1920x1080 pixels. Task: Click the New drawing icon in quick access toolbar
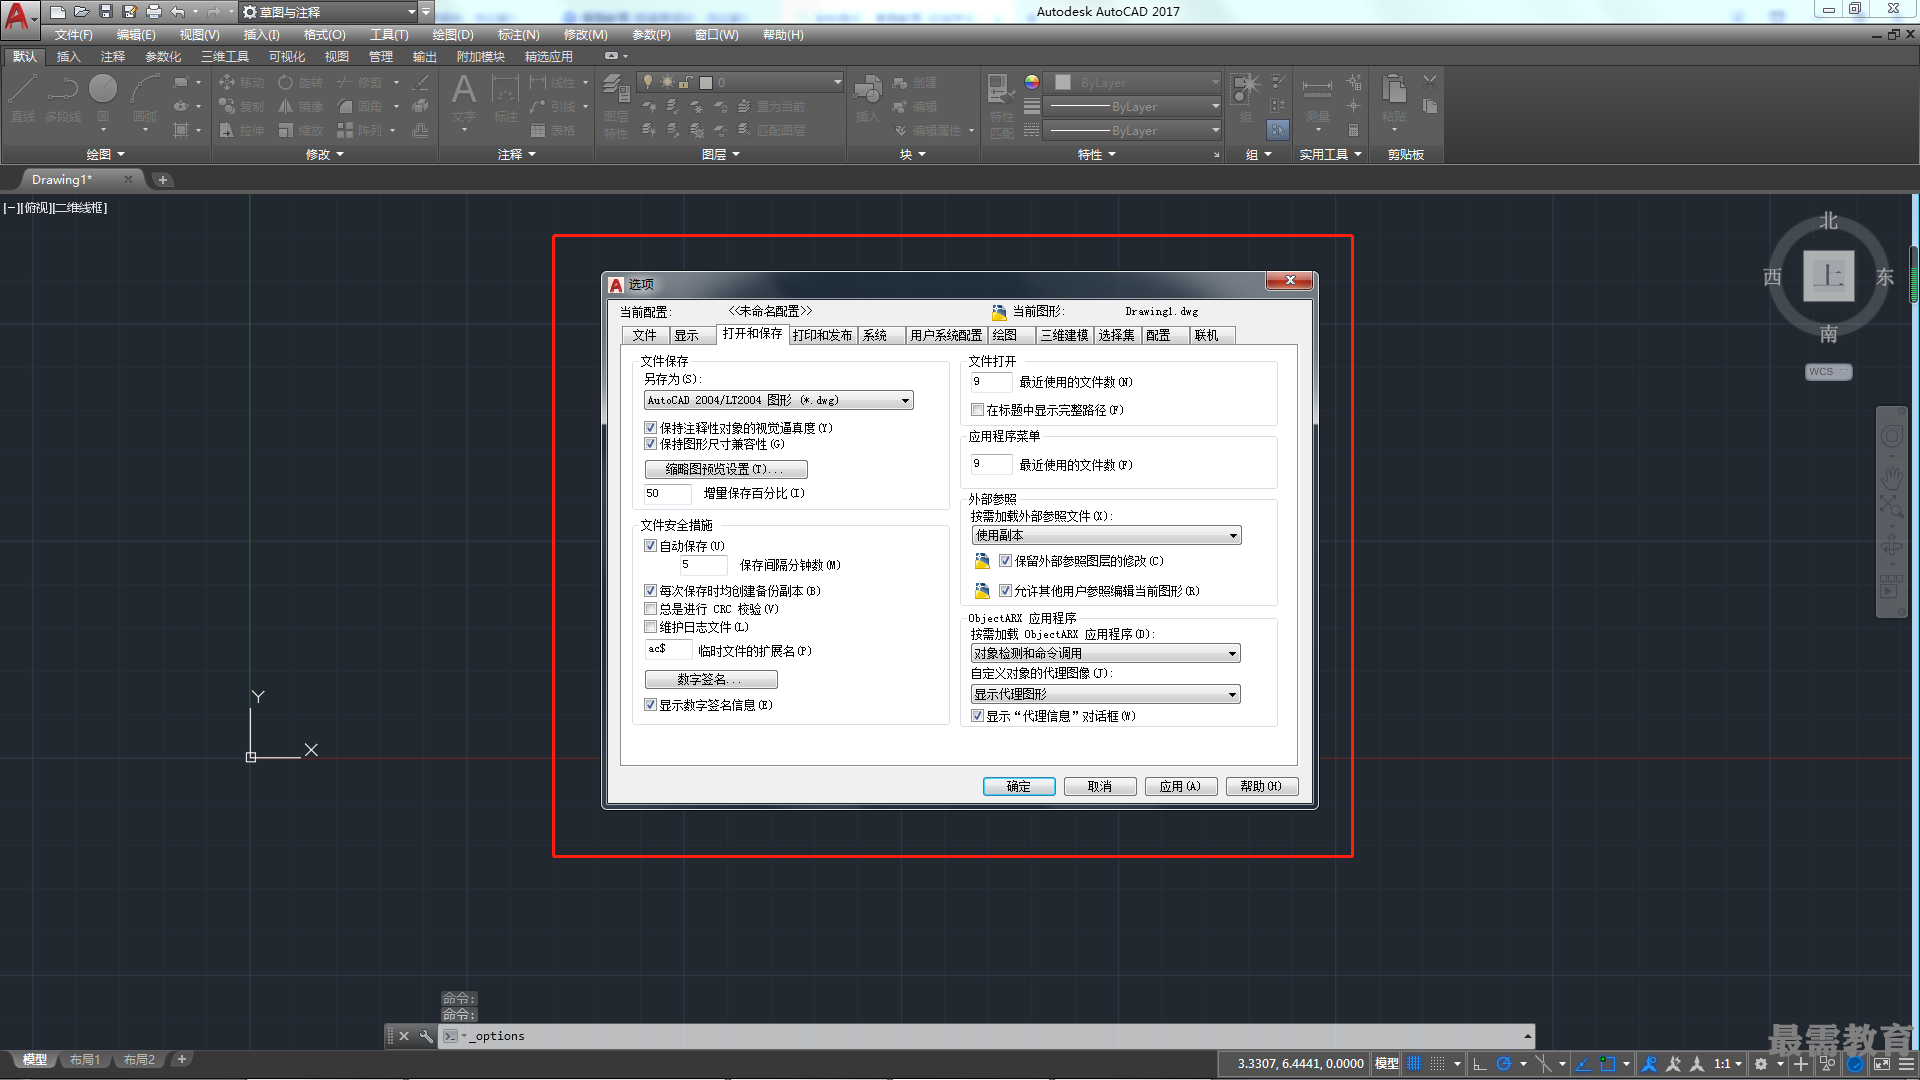click(58, 12)
